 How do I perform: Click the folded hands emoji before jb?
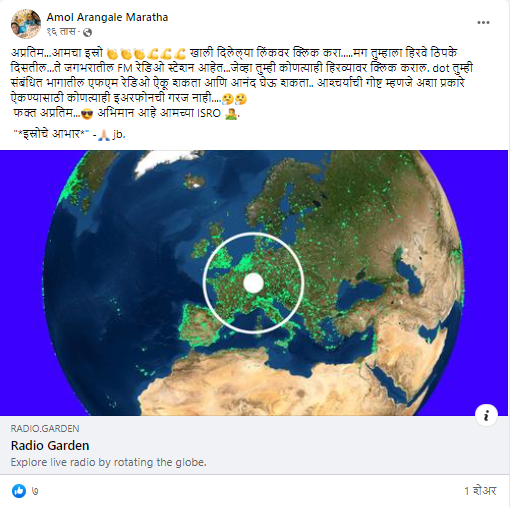coord(104,135)
